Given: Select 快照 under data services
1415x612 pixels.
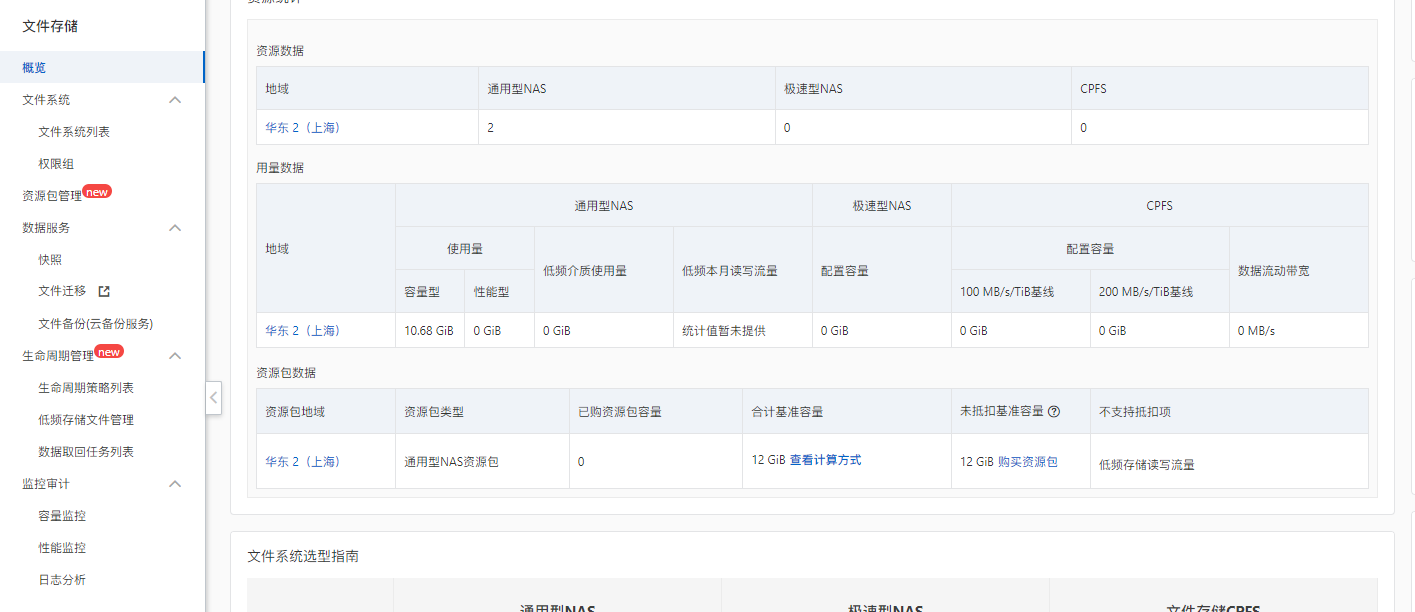Looking at the screenshot, I should (x=50, y=260).
